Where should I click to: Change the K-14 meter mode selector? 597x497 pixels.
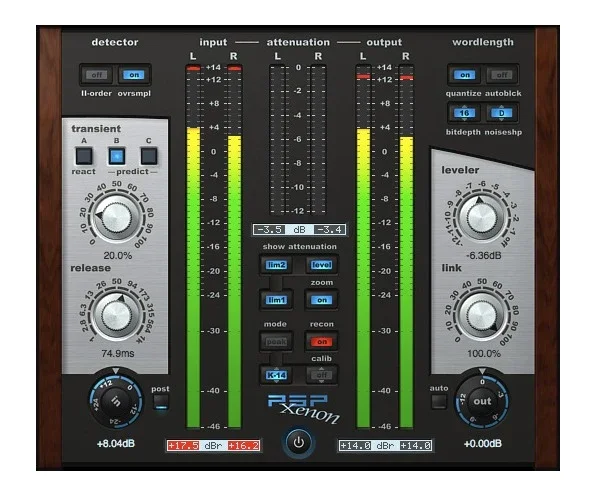276,375
